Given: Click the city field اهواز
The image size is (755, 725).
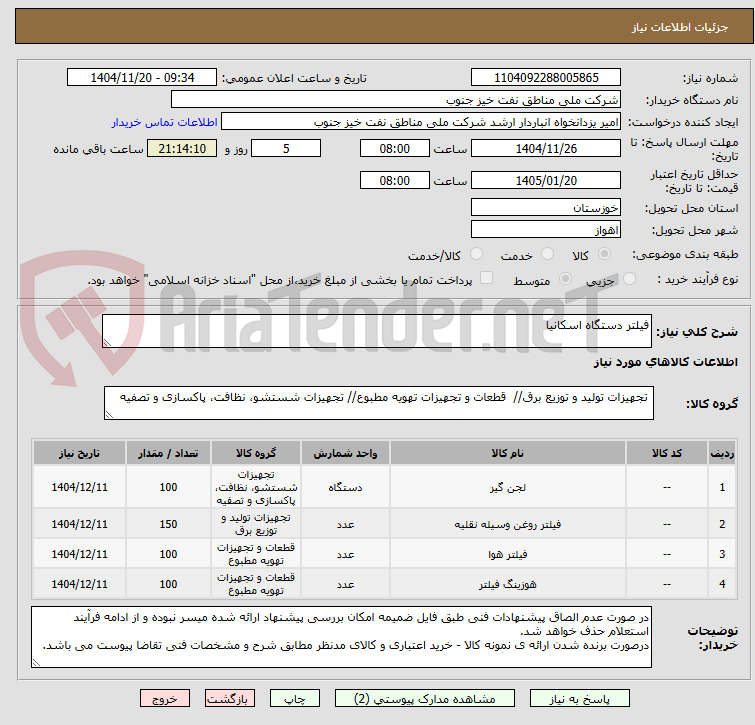Looking at the screenshot, I should (x=546, y=230).
